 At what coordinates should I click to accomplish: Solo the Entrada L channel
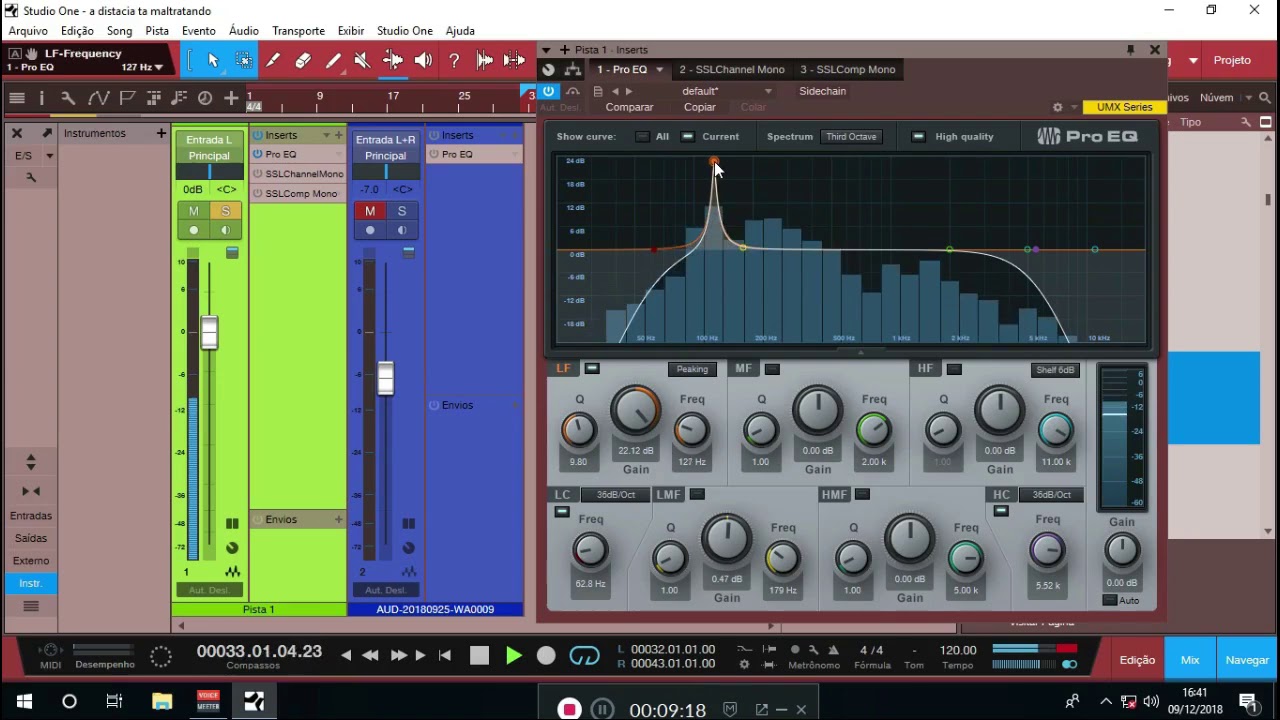coord(226,211)
